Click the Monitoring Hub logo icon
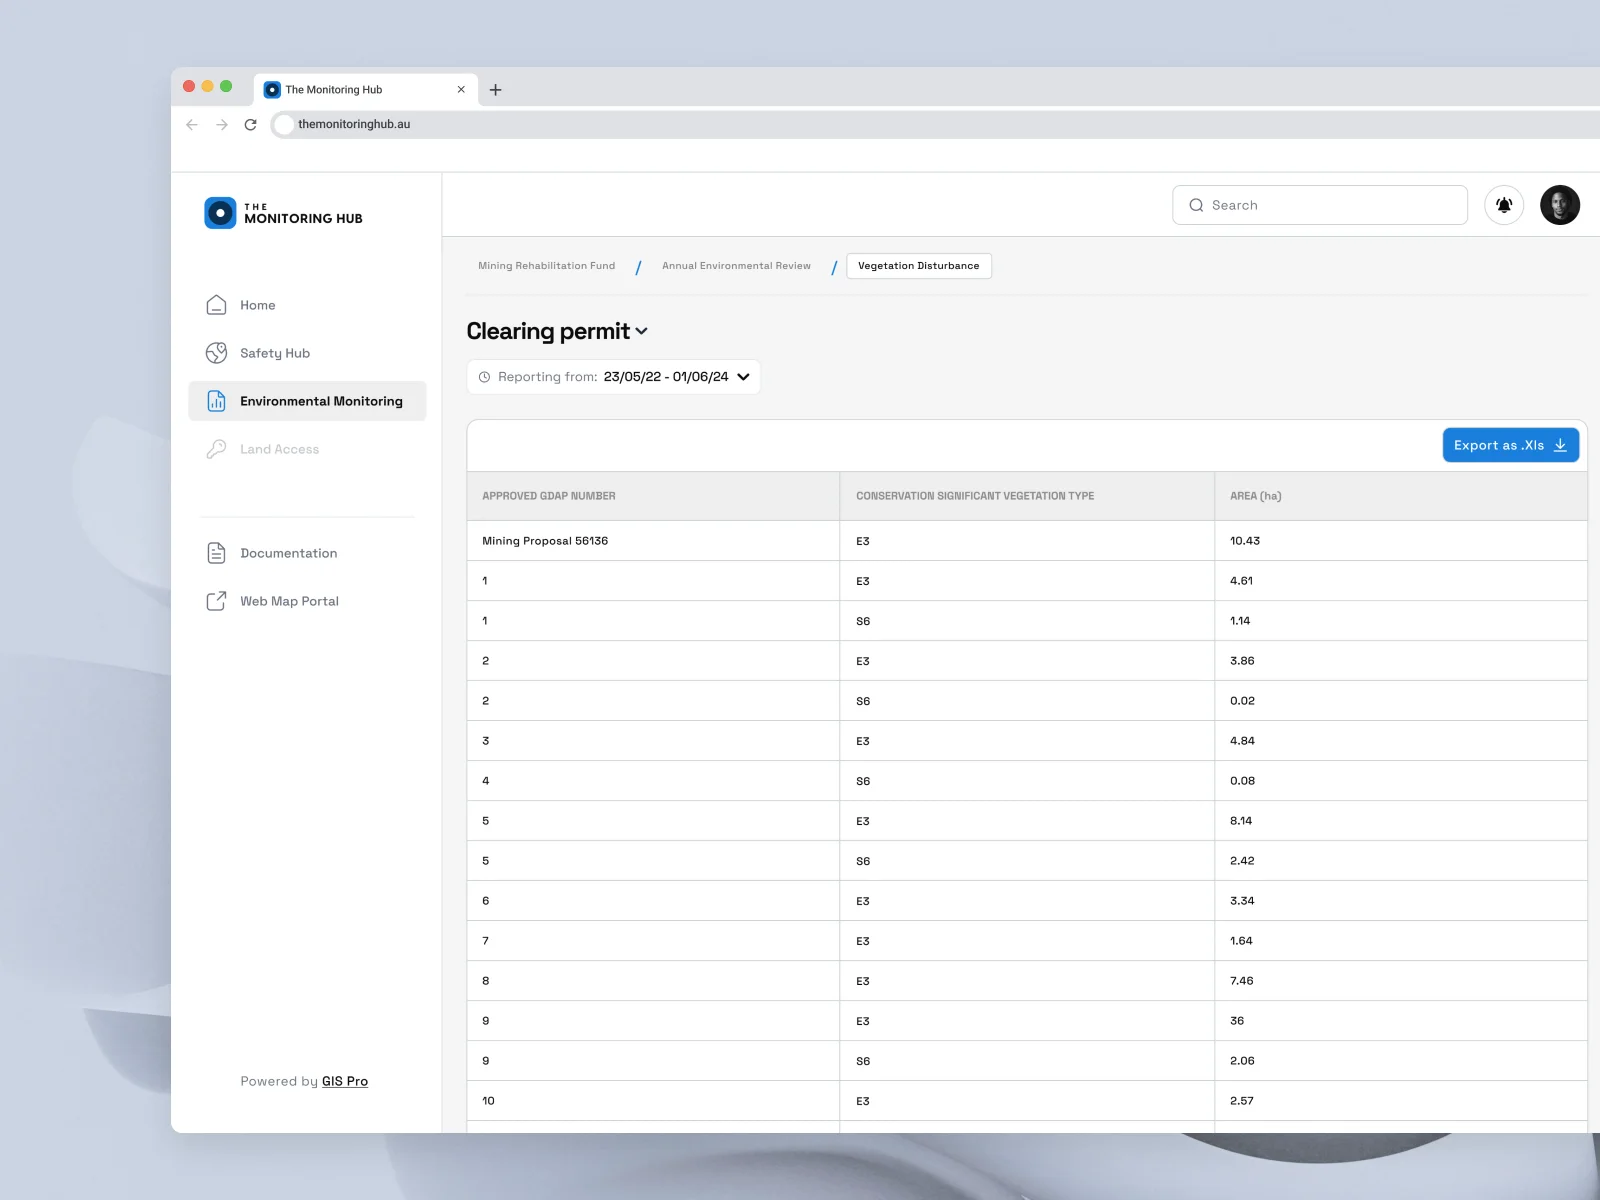This screenshot has height=1200, width=1600. (x=220, y=213)
